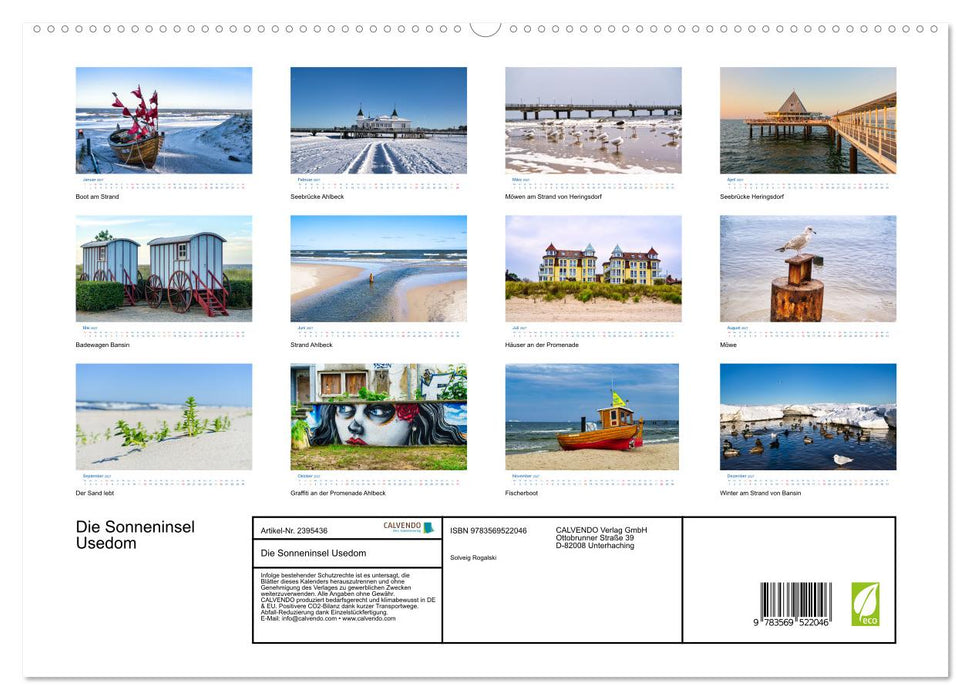
Task: Click the December calendar strip under Winter am Strand
Action: click(808, 479)
